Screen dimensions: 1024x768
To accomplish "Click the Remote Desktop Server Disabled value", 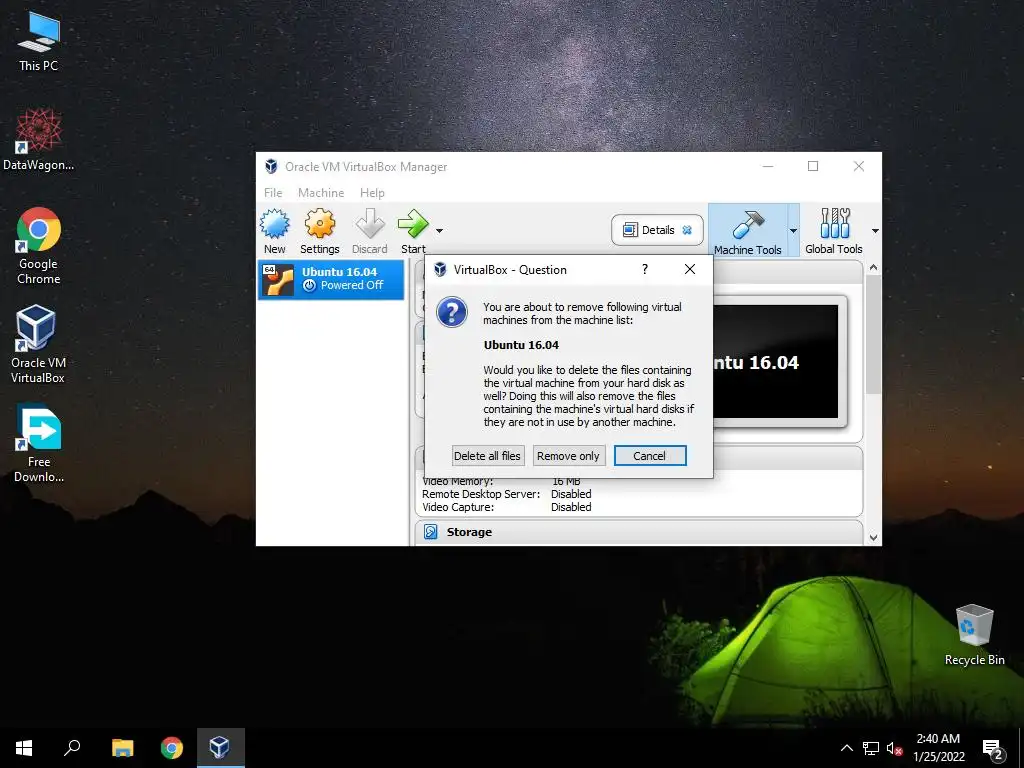I will [571, 494].
